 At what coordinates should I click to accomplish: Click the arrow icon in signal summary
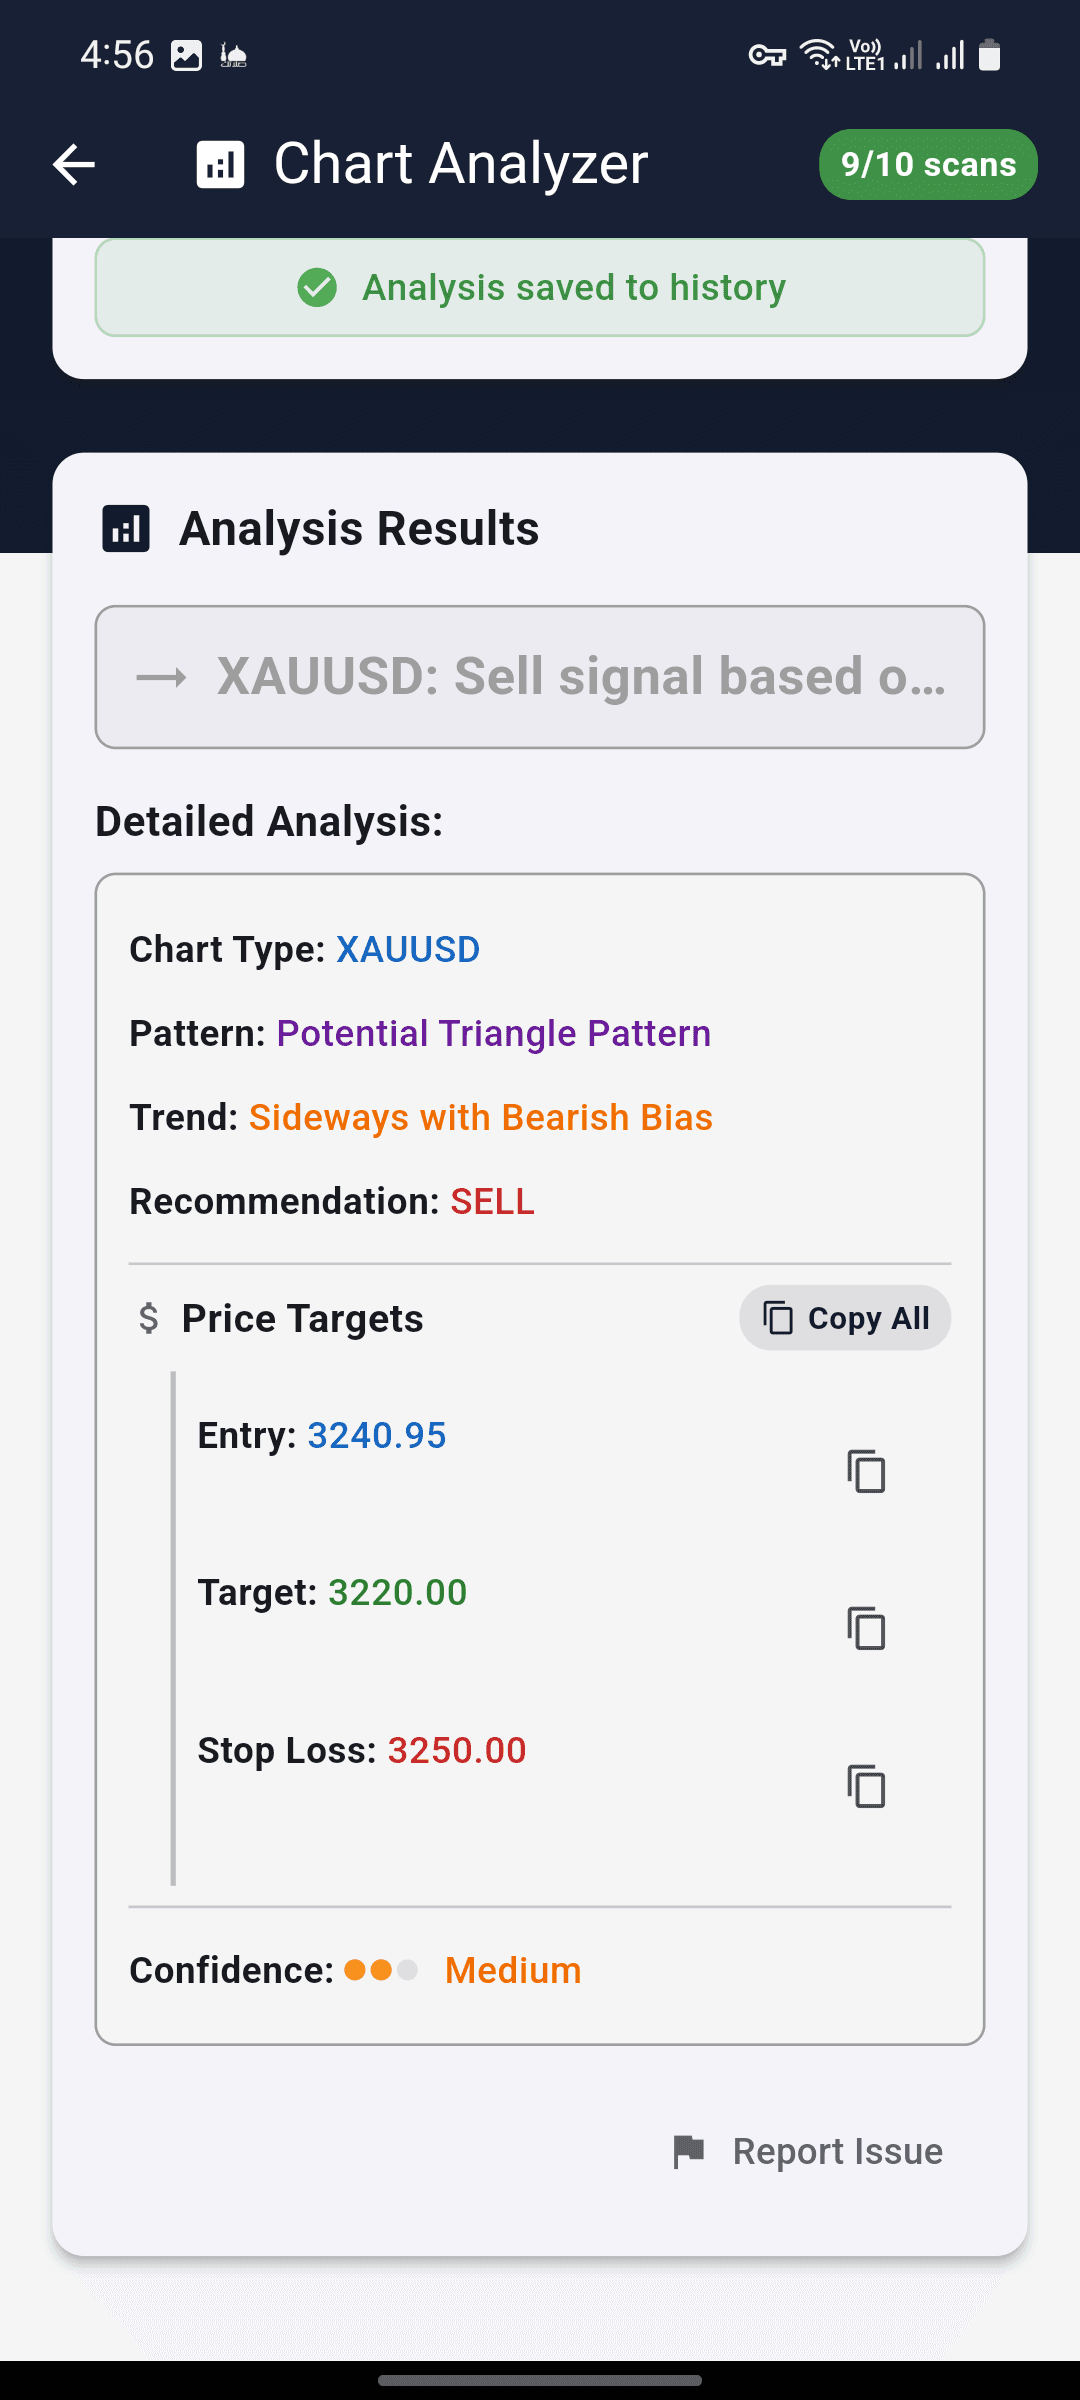(162, 678)
